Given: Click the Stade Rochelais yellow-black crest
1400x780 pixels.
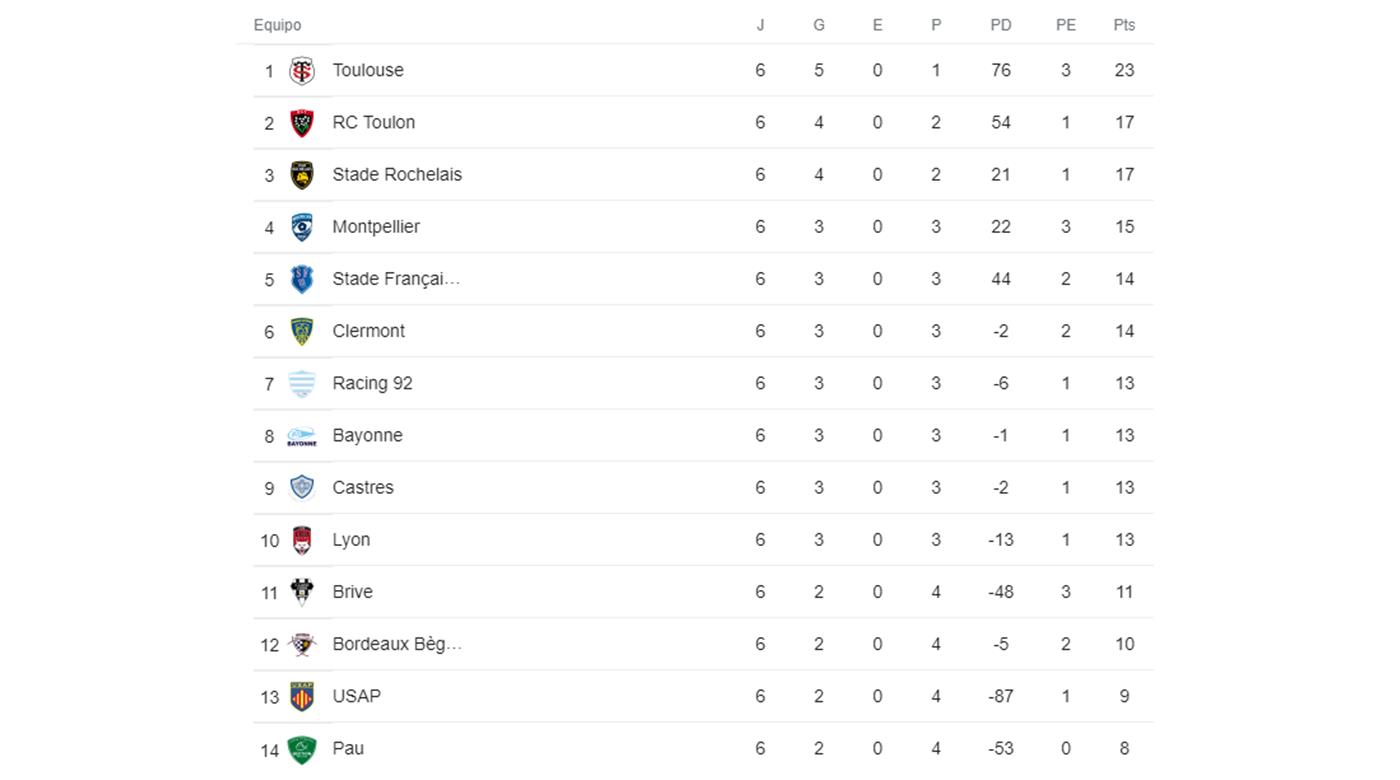Looking at the screenshot, I should click(x=302, y=175).
